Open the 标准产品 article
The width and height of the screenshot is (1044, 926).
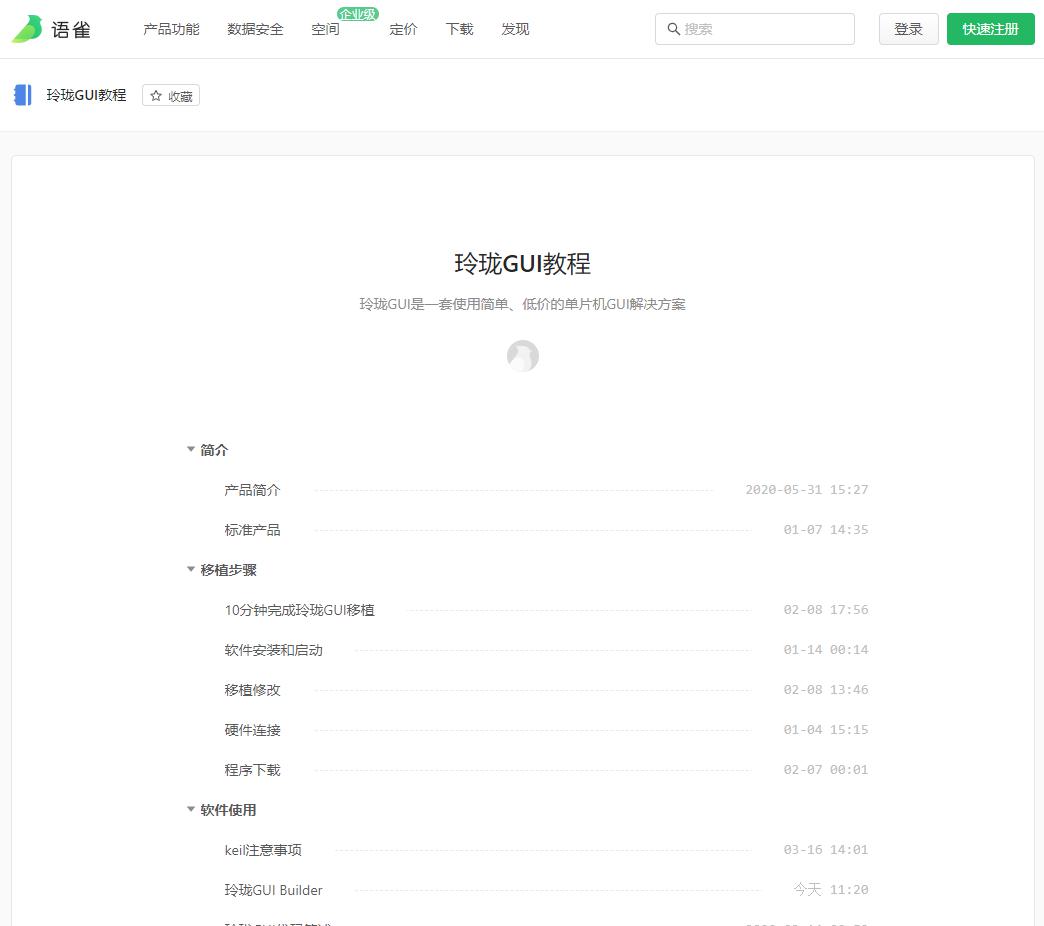(252, 531)
